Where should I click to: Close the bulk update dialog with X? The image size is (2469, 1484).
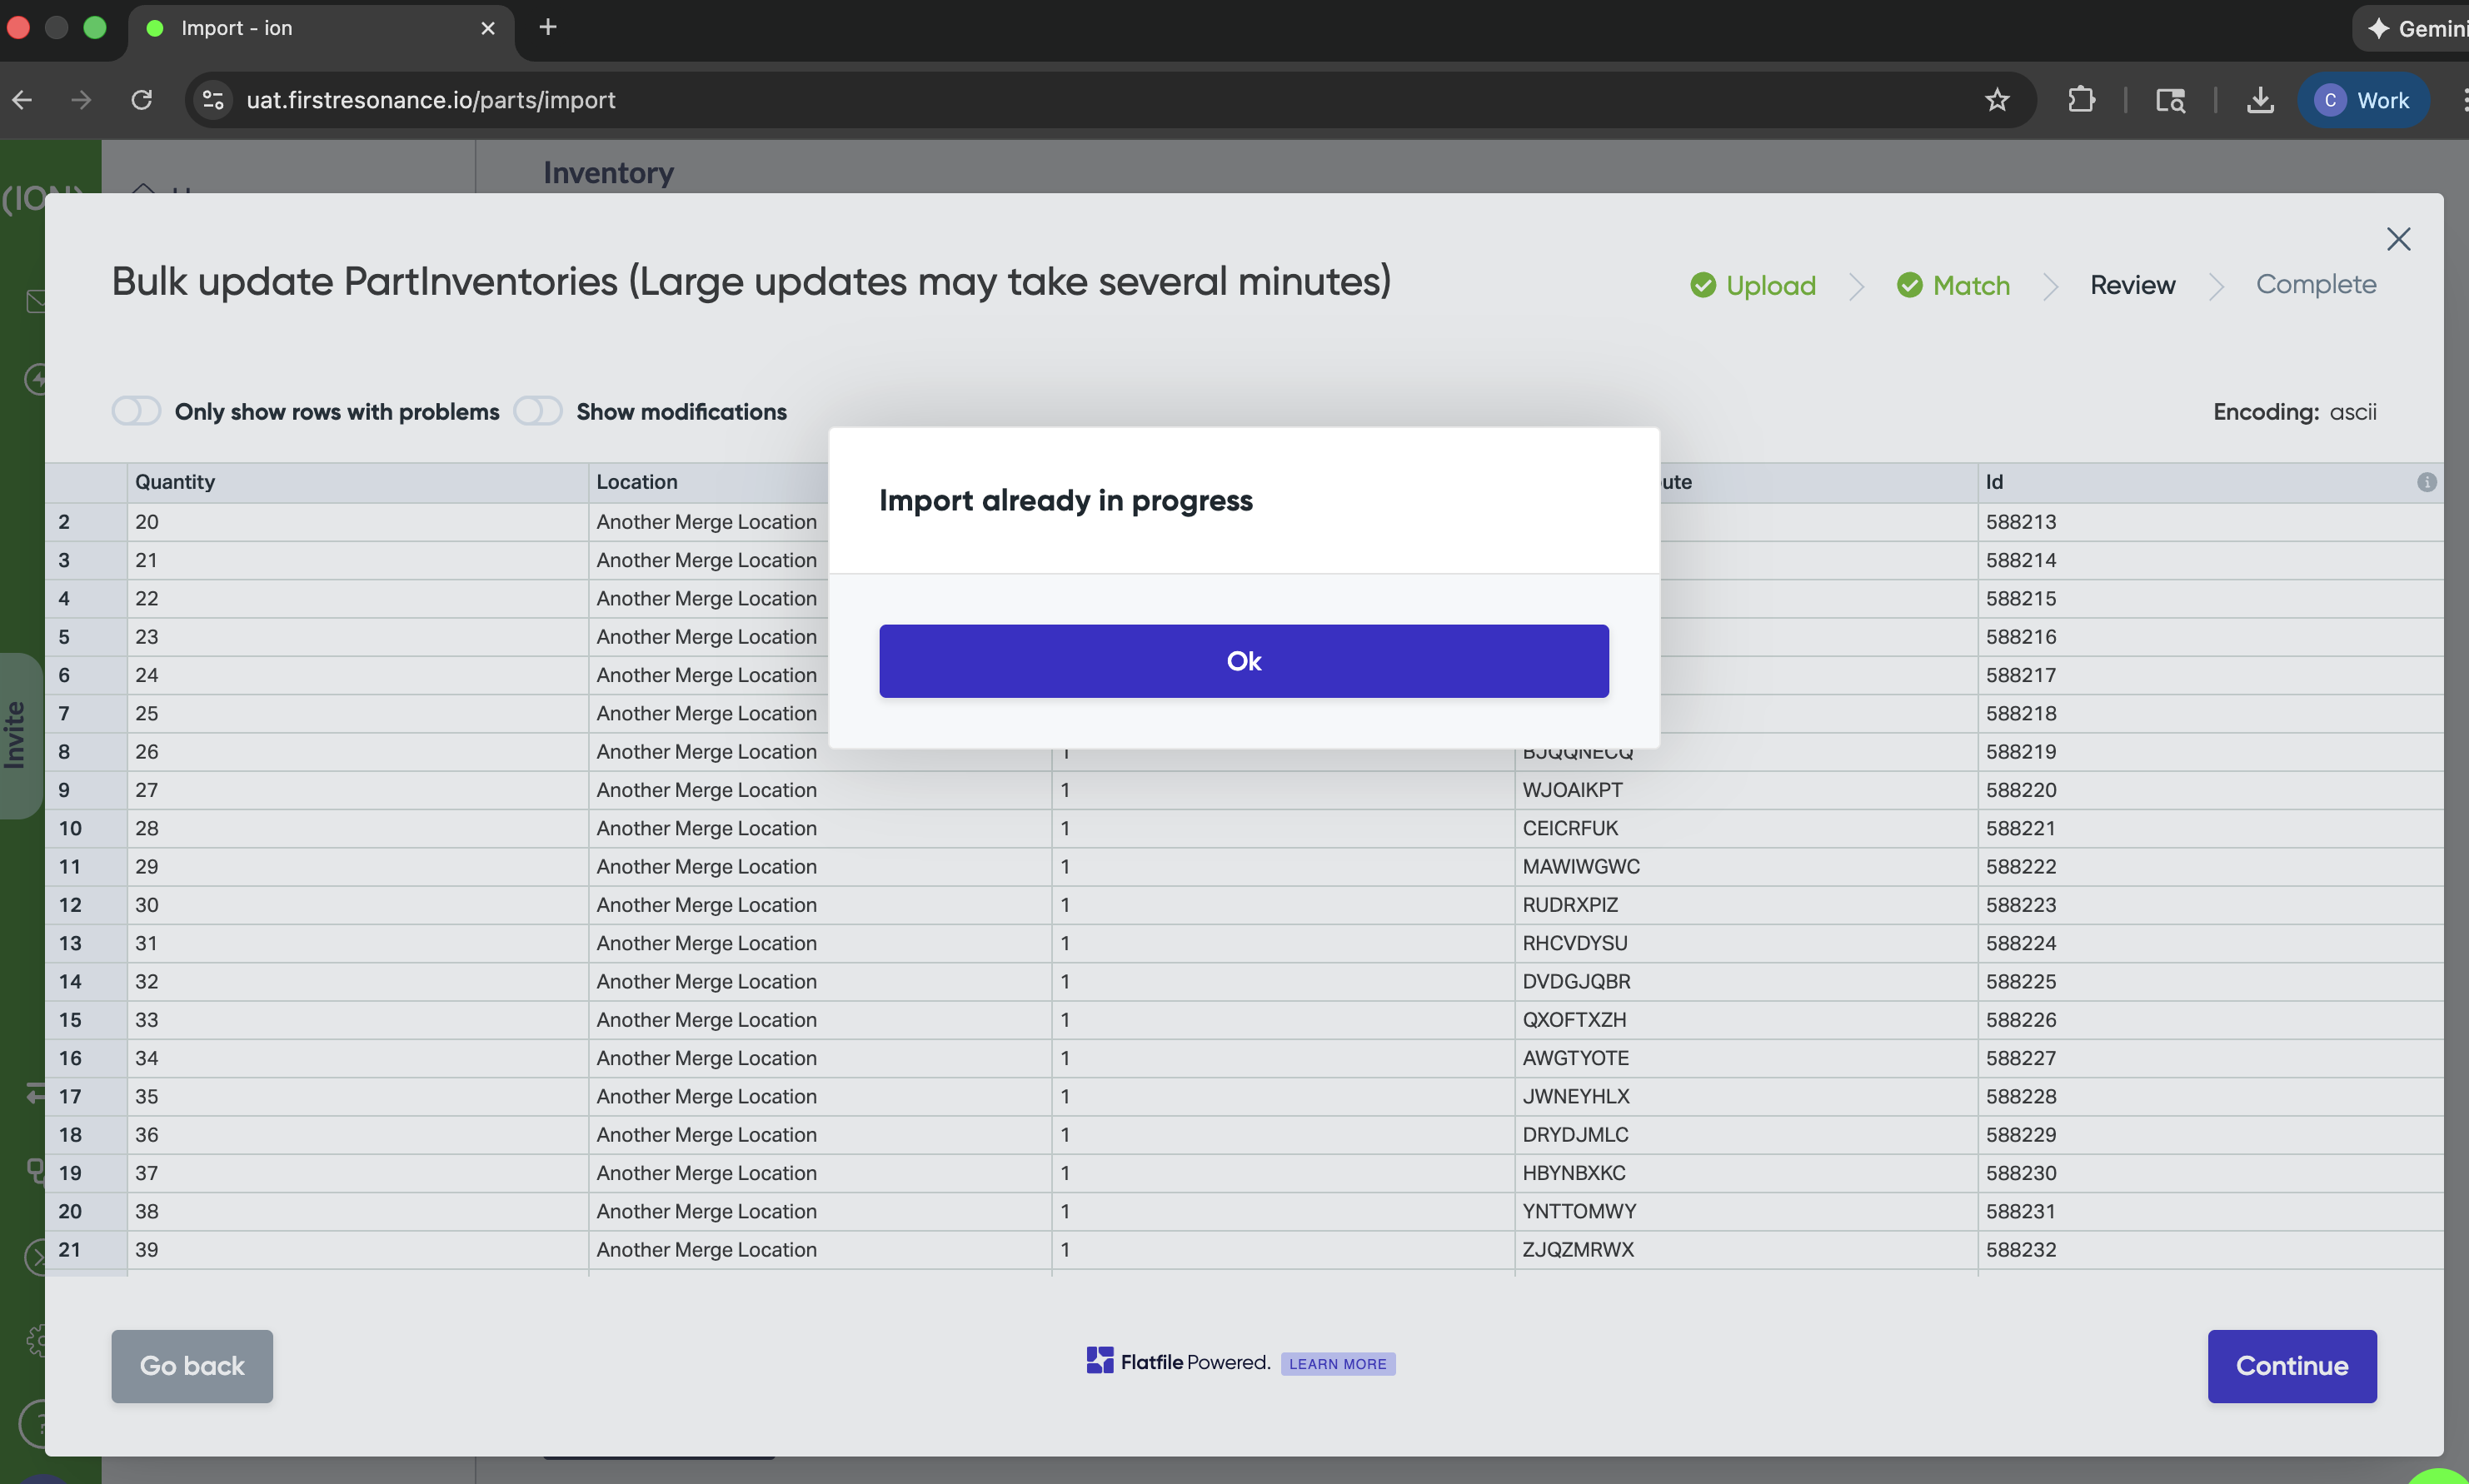[x=2398, y=239]
